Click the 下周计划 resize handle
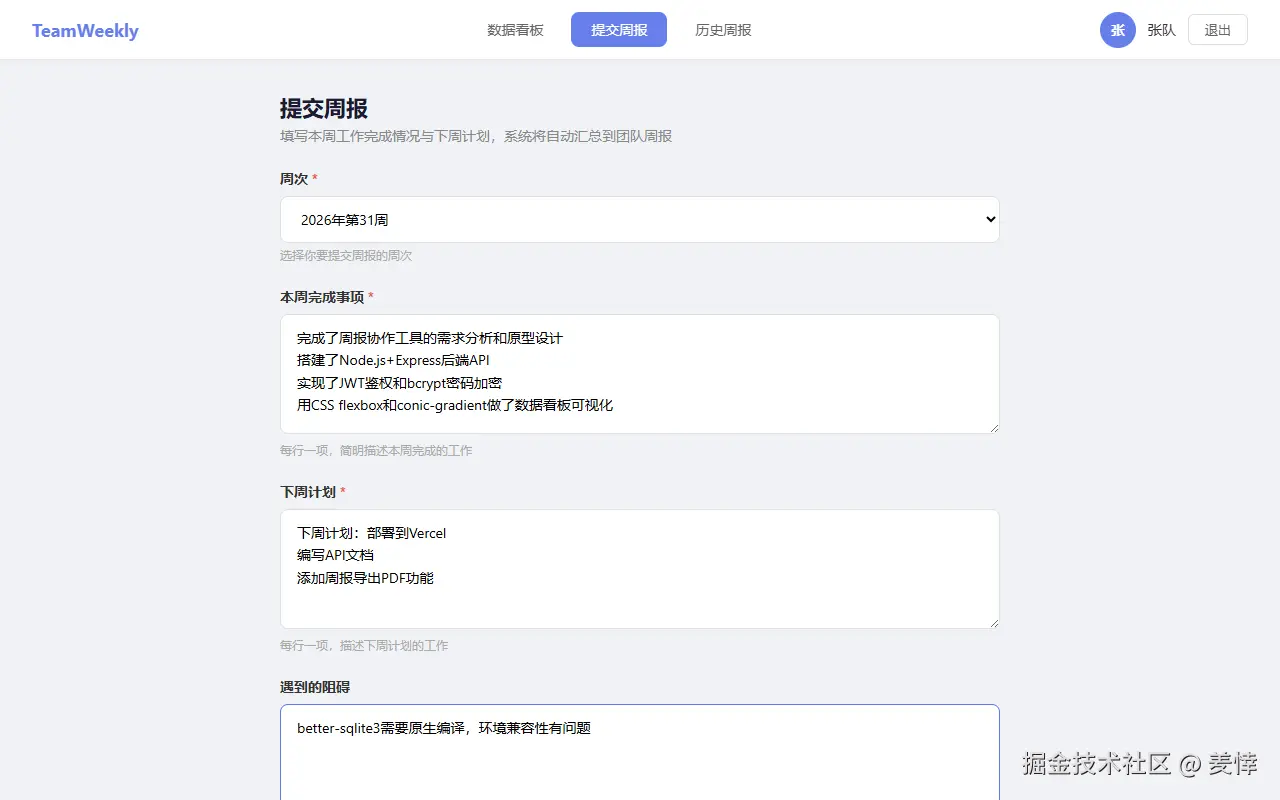 click(993, 622)
